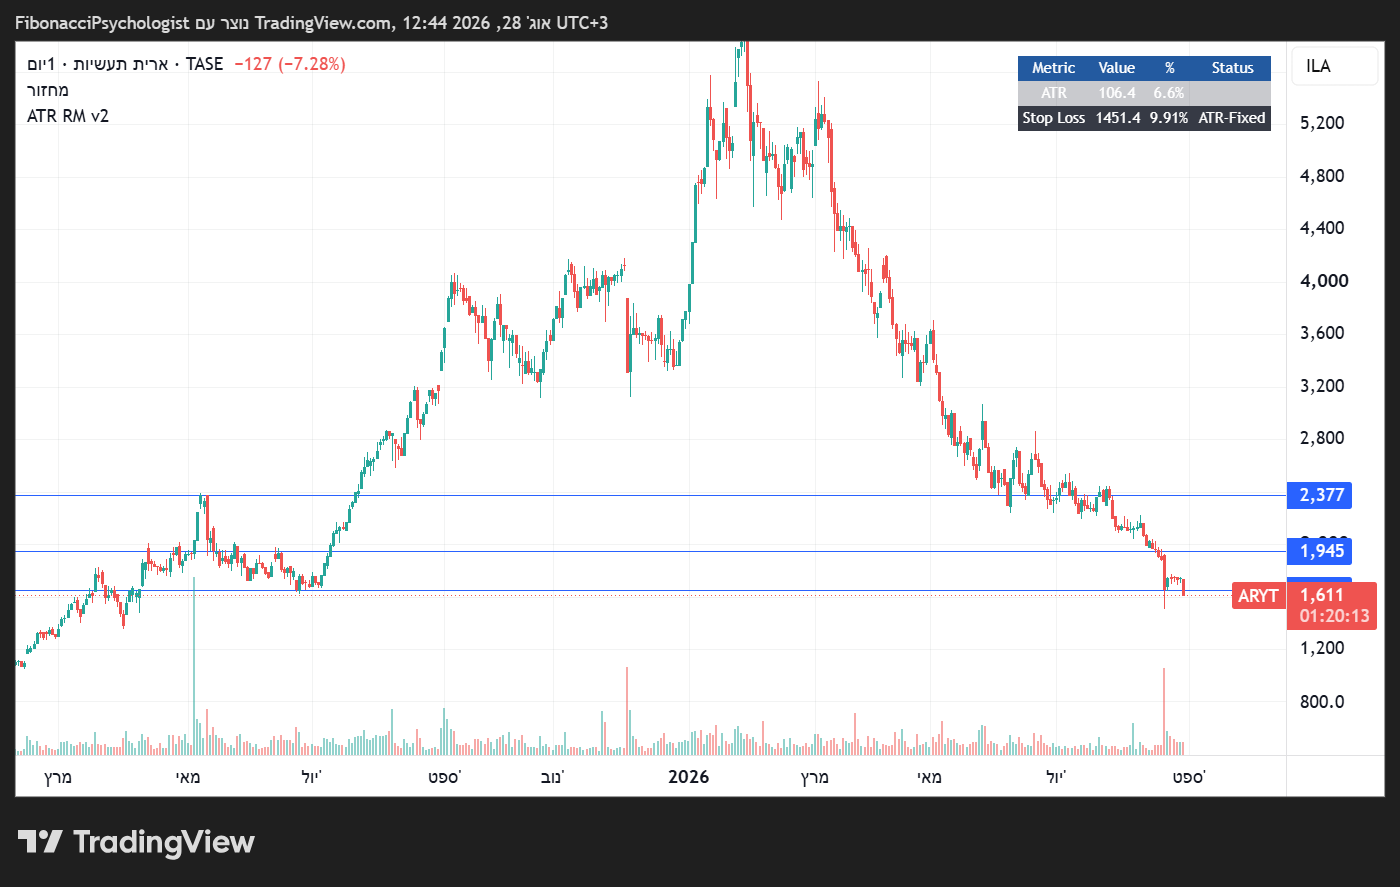The image size is (1400, 887).
Task: Select the ארית תעשיות symbol title
Action: click(122, 64)
